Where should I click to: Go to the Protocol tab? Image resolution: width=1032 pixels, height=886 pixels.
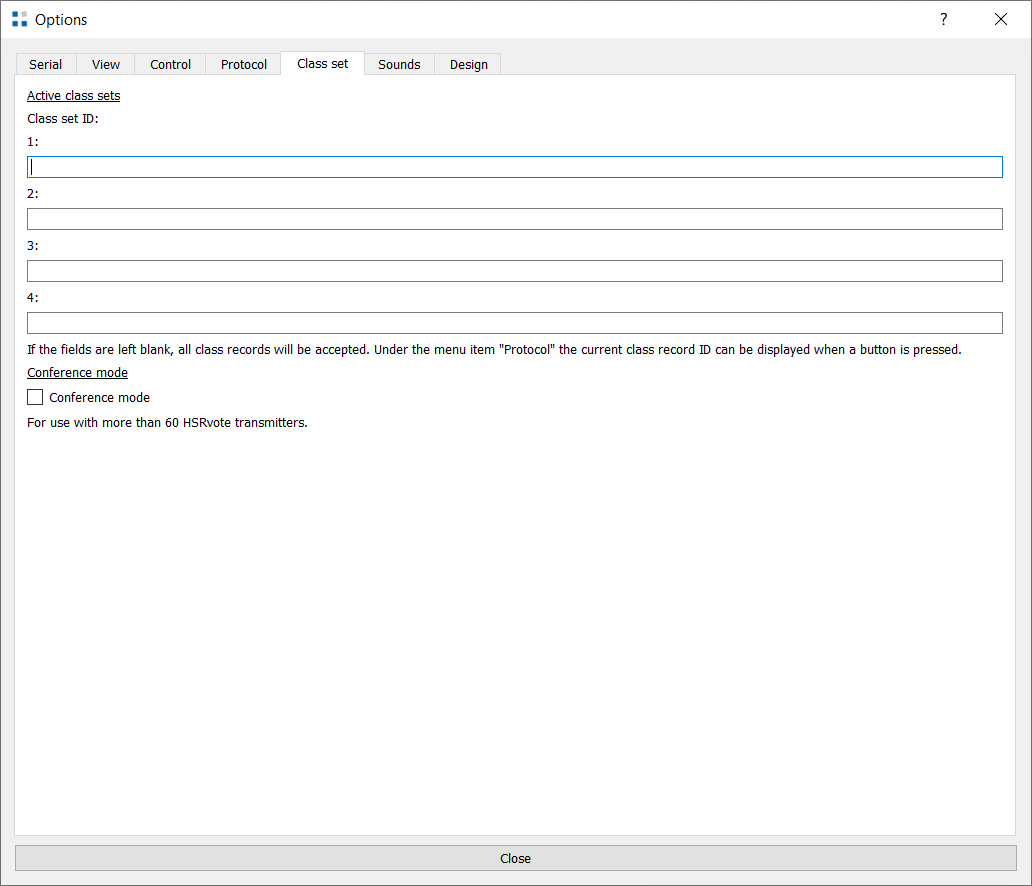click(244, 64)
